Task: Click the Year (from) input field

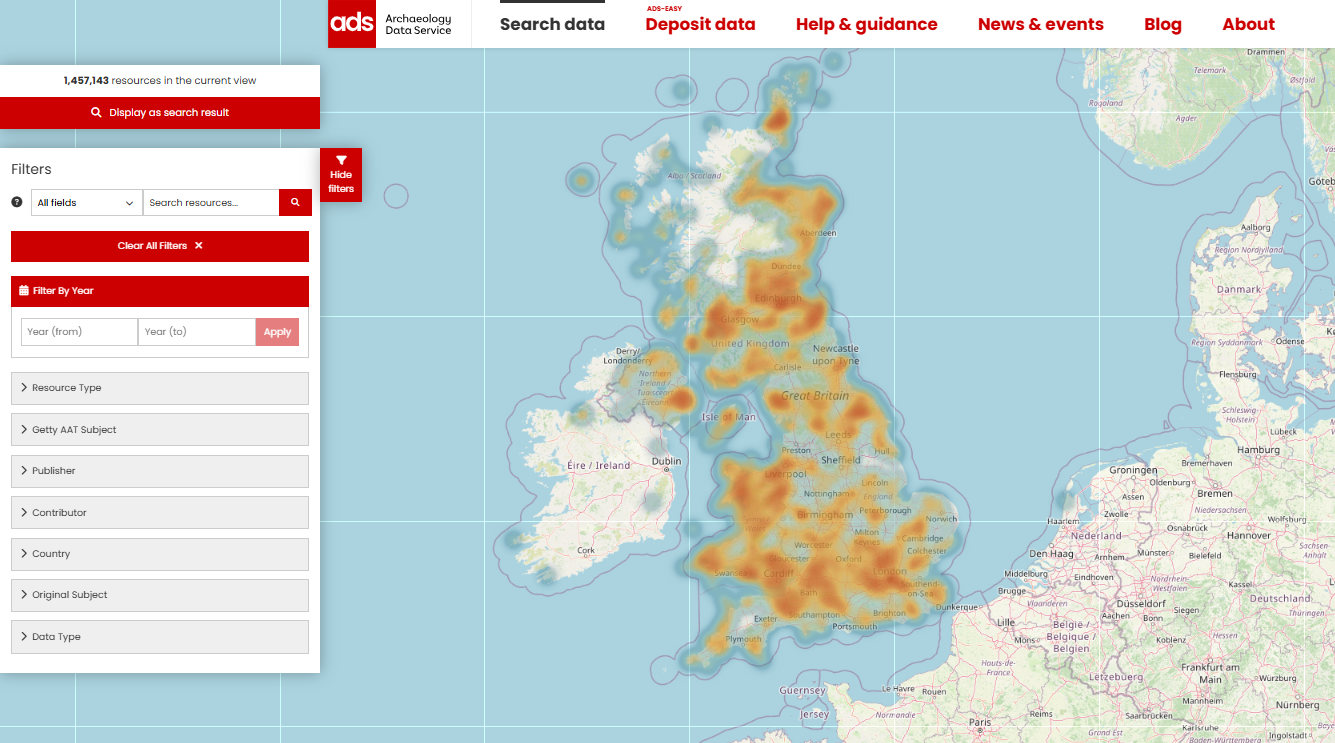Action: click(x=79, y=332)
